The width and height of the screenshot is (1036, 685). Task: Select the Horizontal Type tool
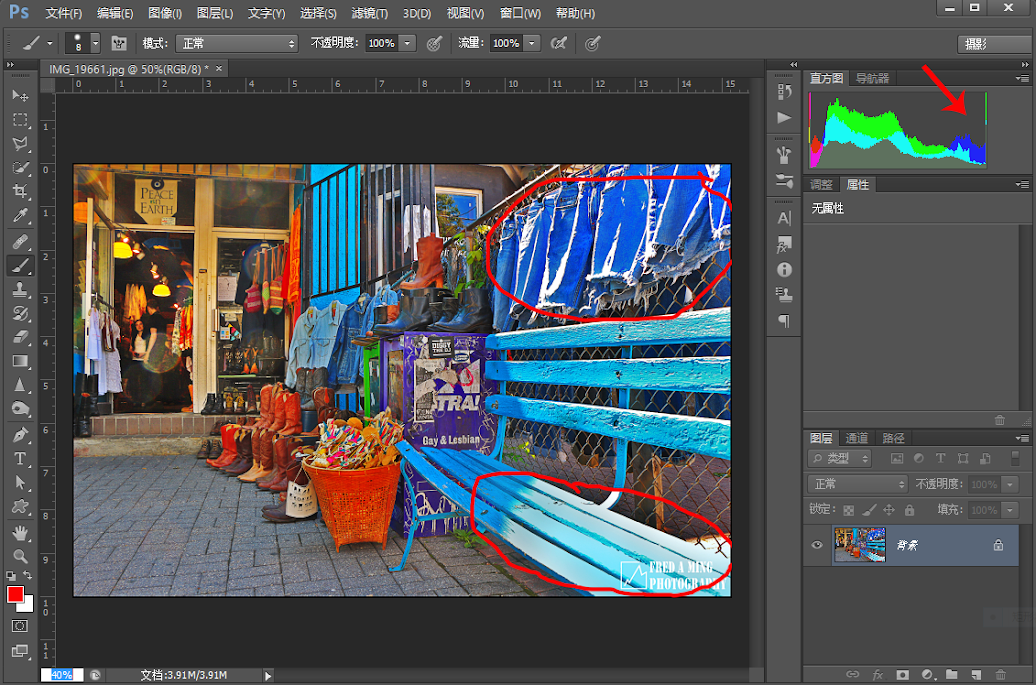pyautogui.click(x=20, y=458)
